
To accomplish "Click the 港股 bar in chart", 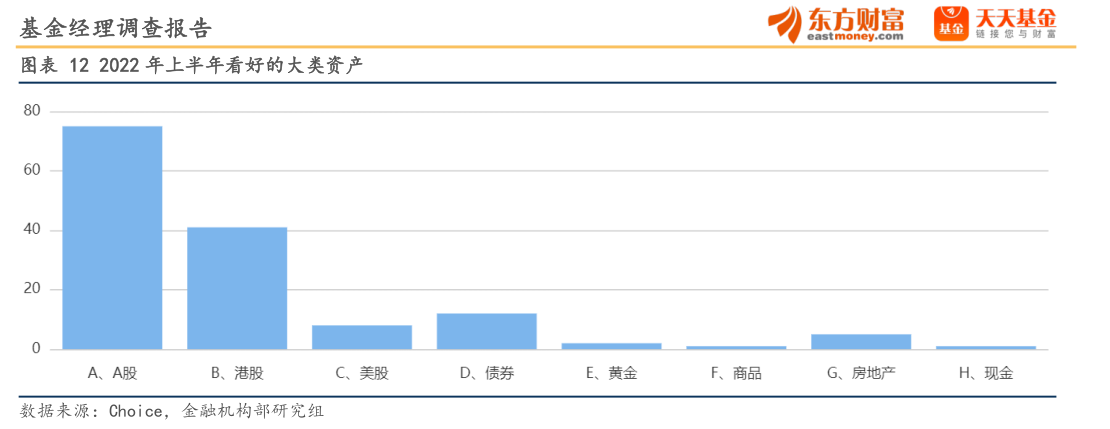I will pyautogui.click(x=237, y=288).
